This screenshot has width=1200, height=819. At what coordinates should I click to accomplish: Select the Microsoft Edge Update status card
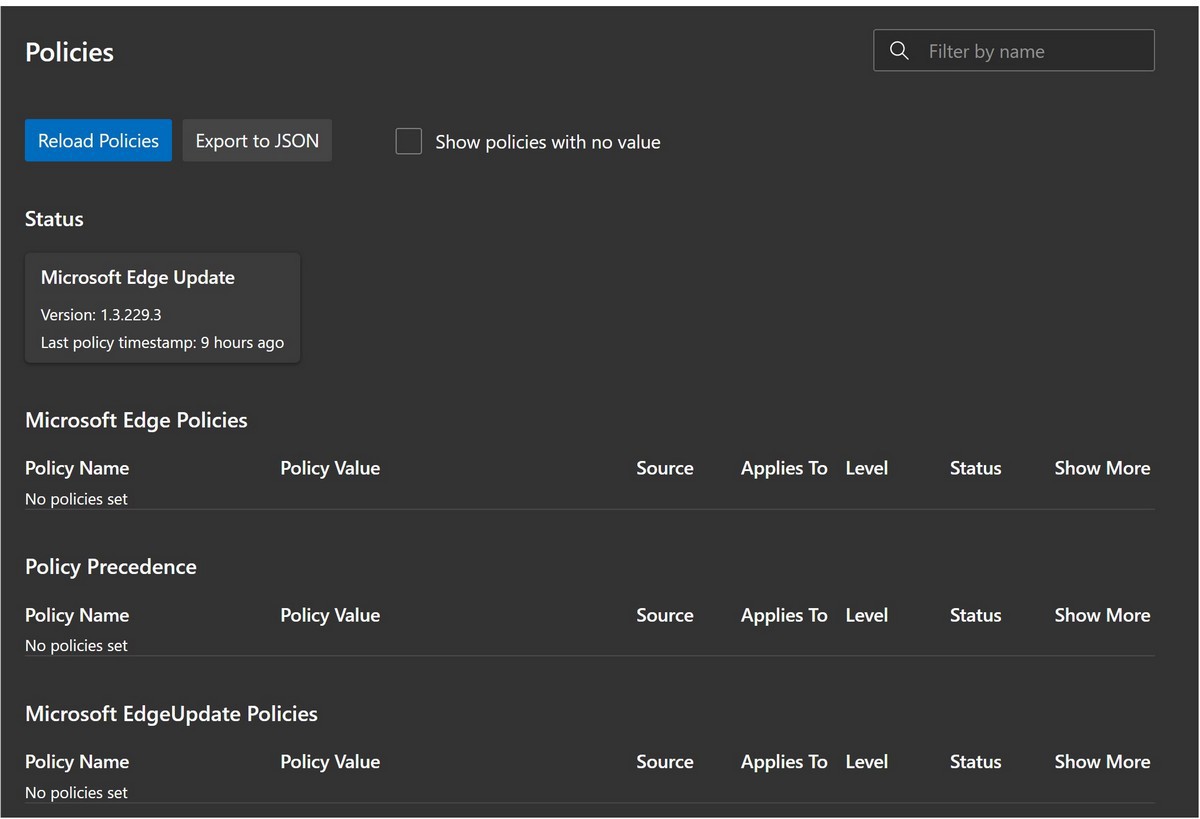pos(162,308)
